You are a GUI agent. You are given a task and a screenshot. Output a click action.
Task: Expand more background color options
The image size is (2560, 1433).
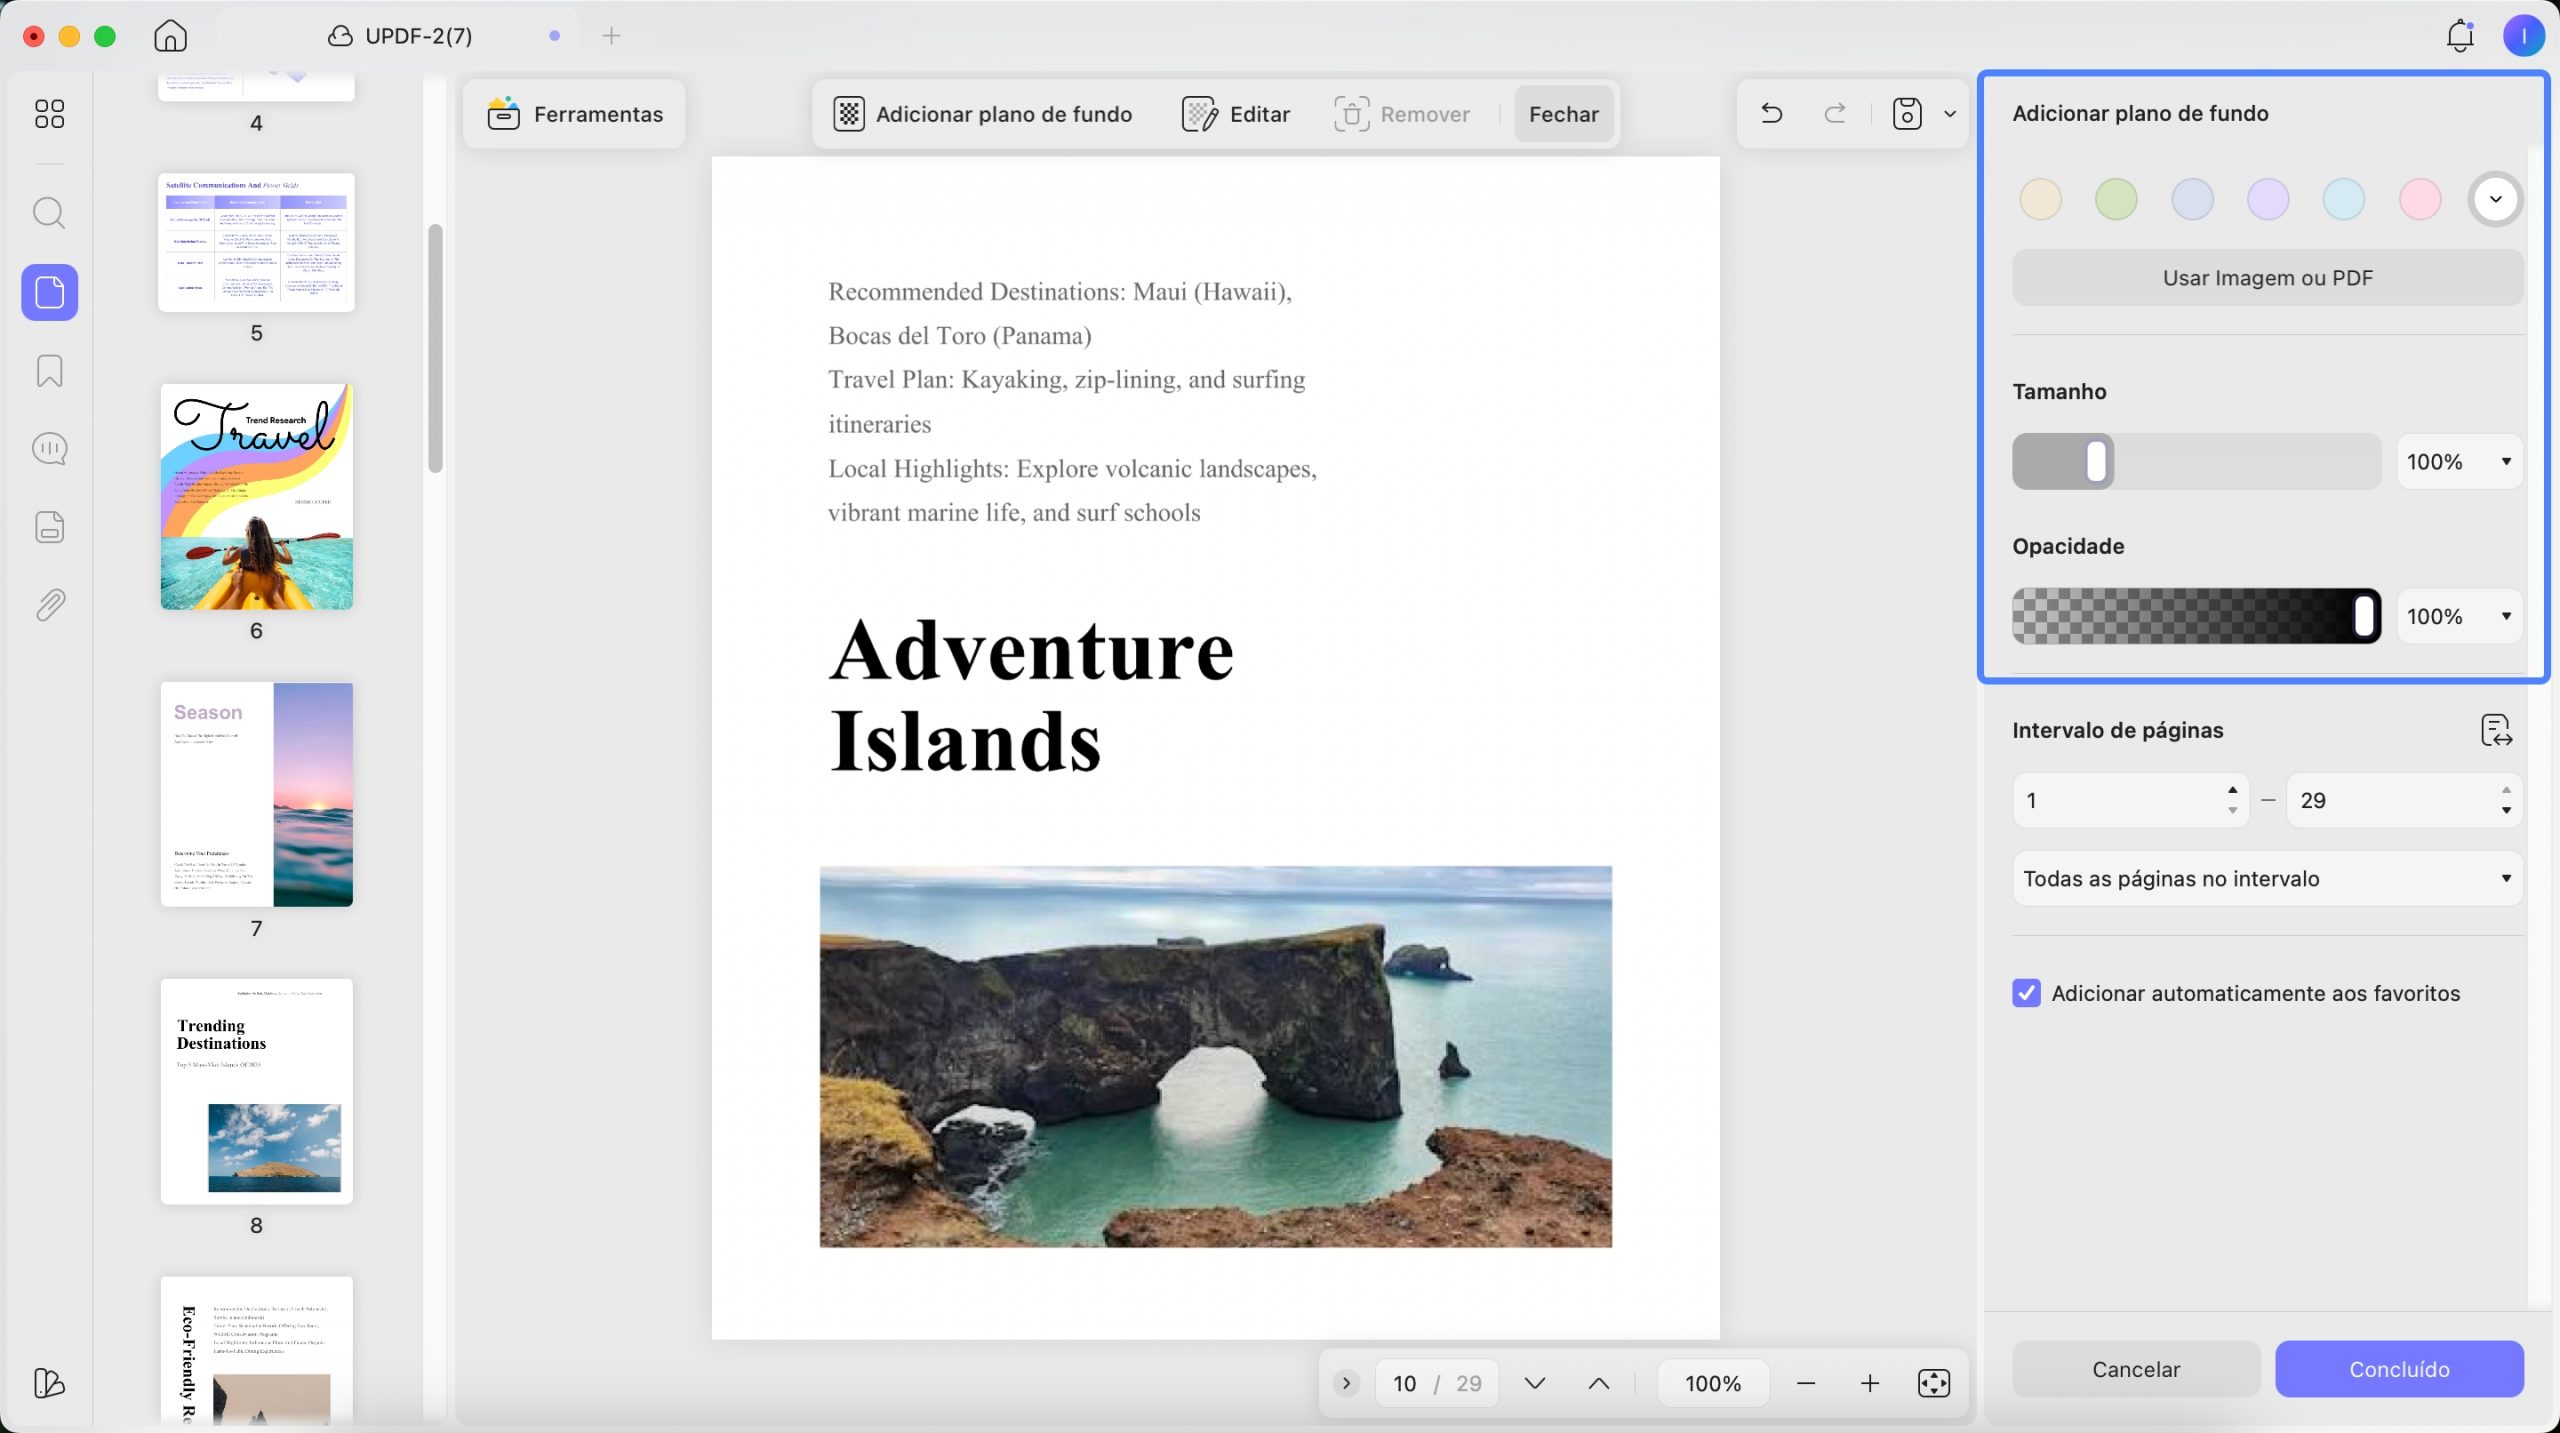pos(2496,199)
